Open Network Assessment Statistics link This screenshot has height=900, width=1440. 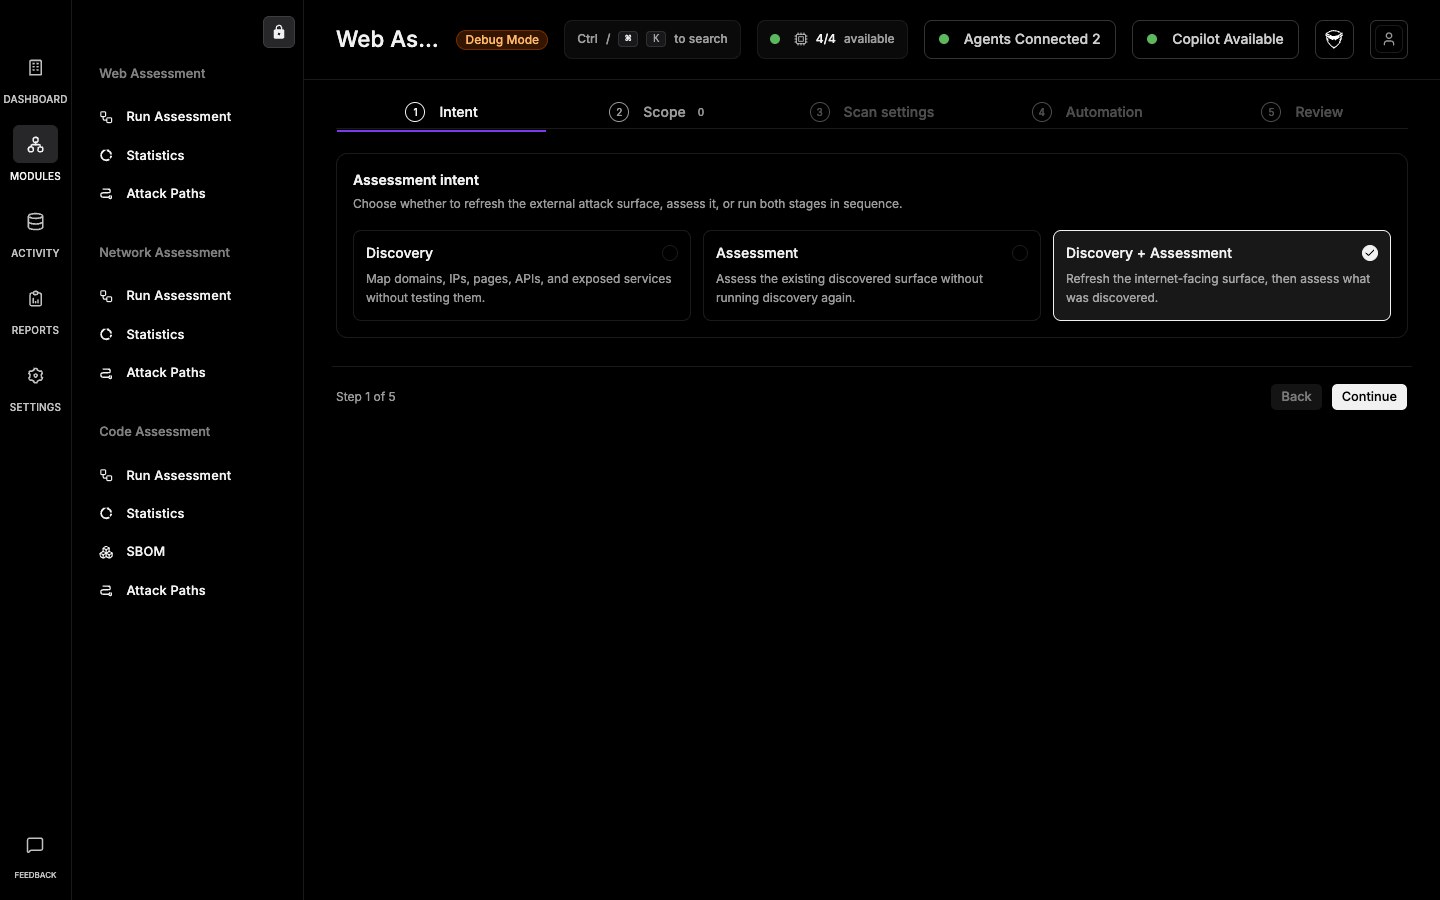click(155, 335)
